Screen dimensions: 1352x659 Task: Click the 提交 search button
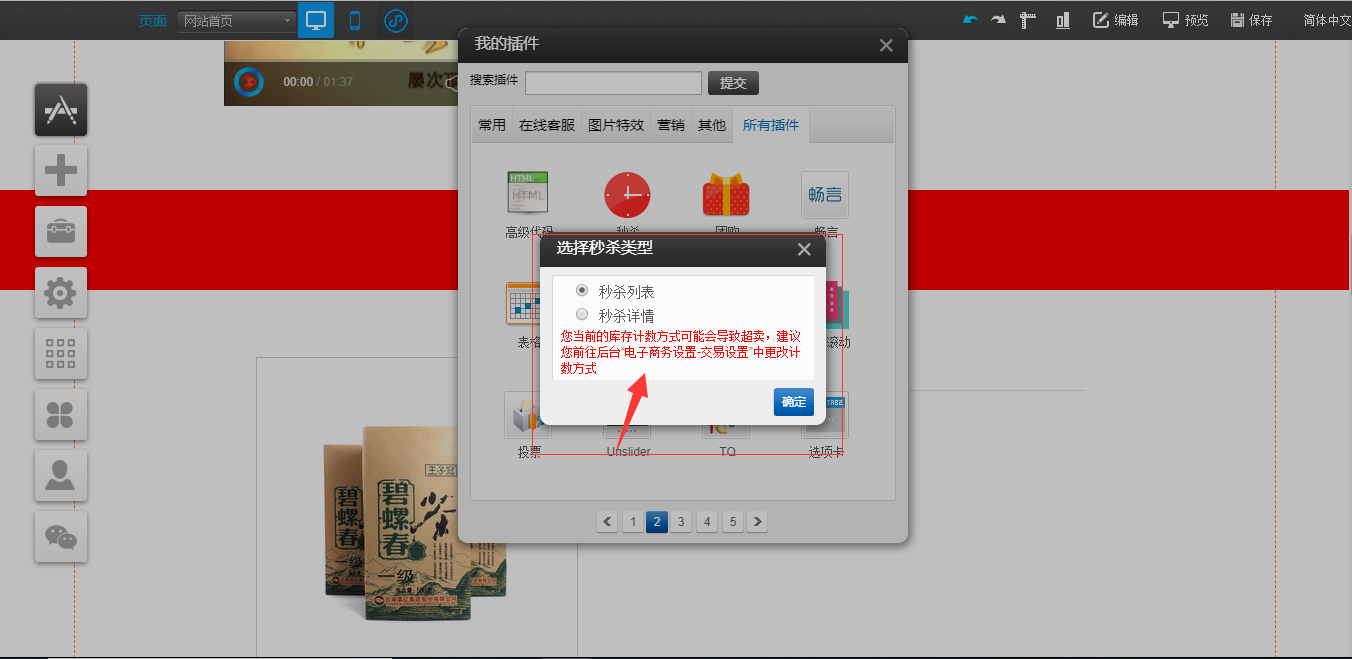click(x=733, y=83)
